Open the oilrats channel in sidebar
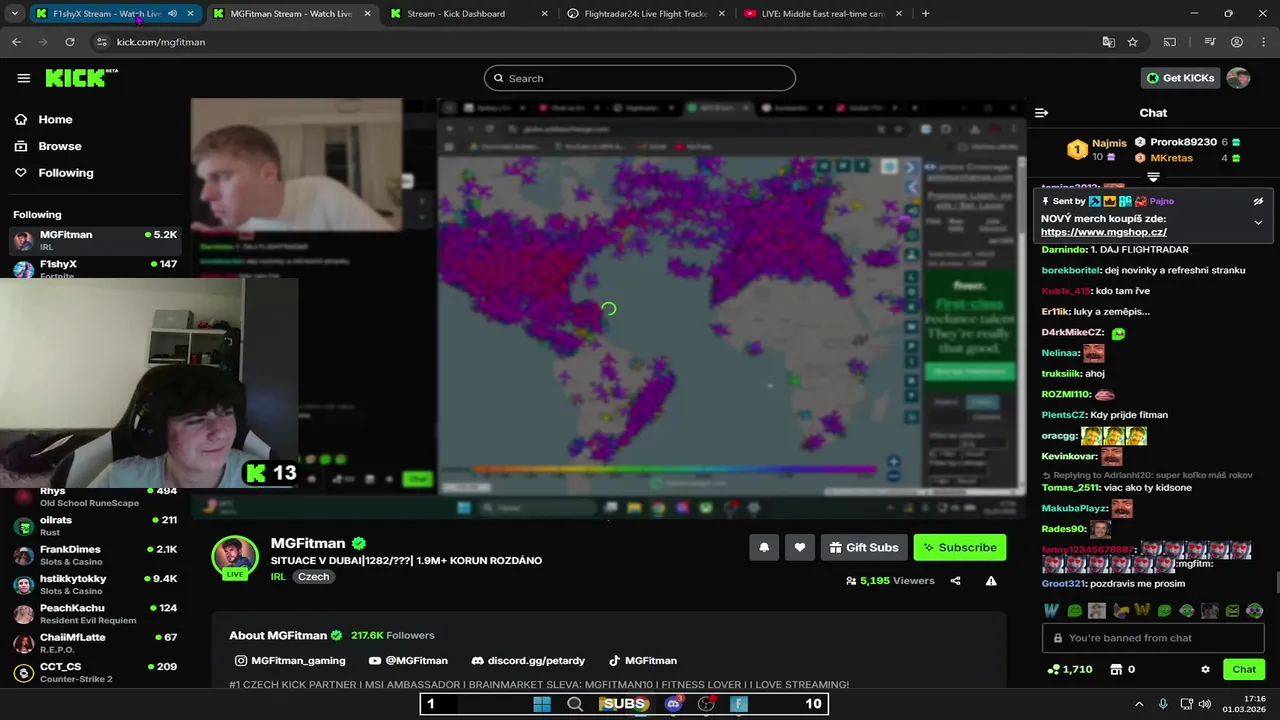The image size is (1280, 720). tap(95, 526)
